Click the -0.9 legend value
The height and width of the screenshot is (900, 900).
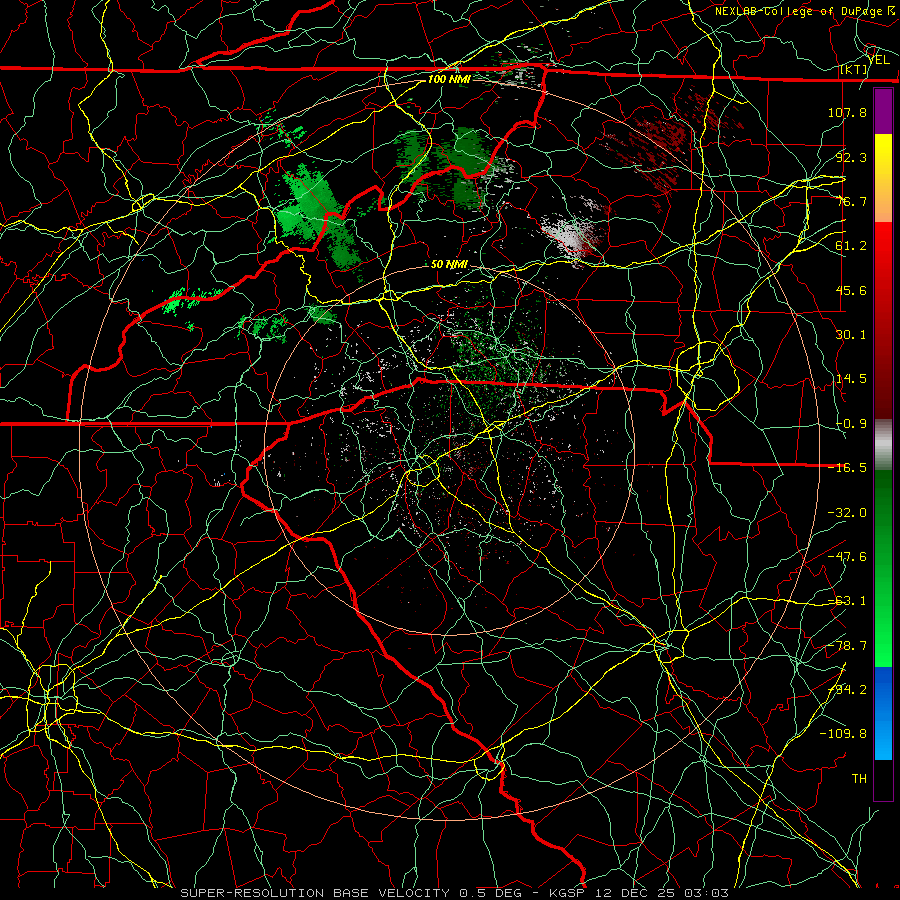[851, 424]
